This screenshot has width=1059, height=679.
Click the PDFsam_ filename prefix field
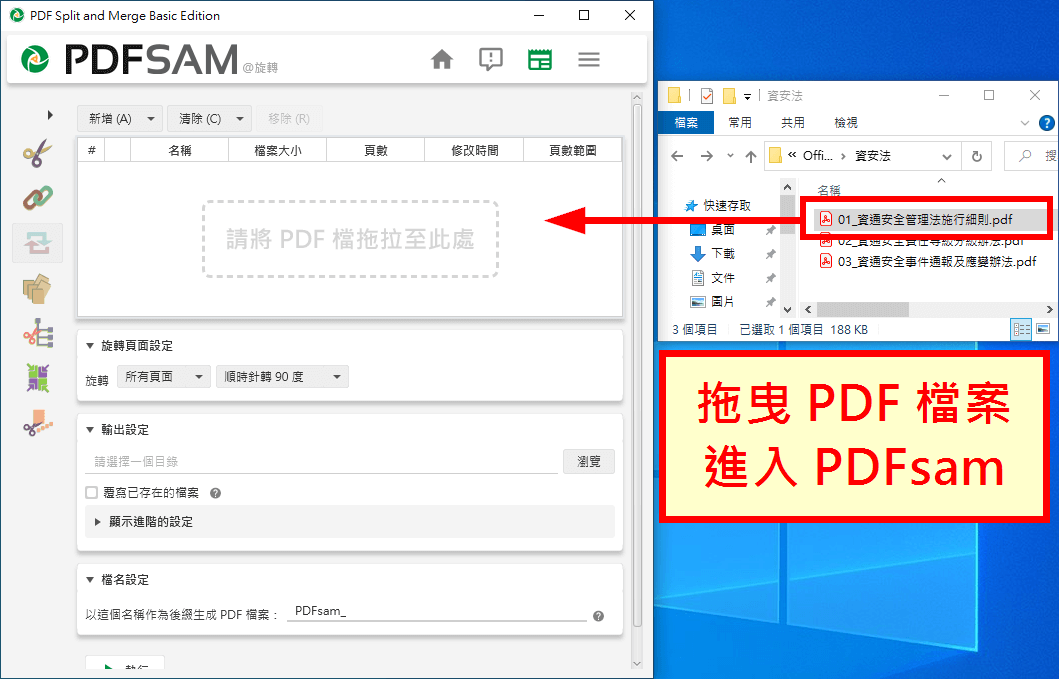click(437, 611)
